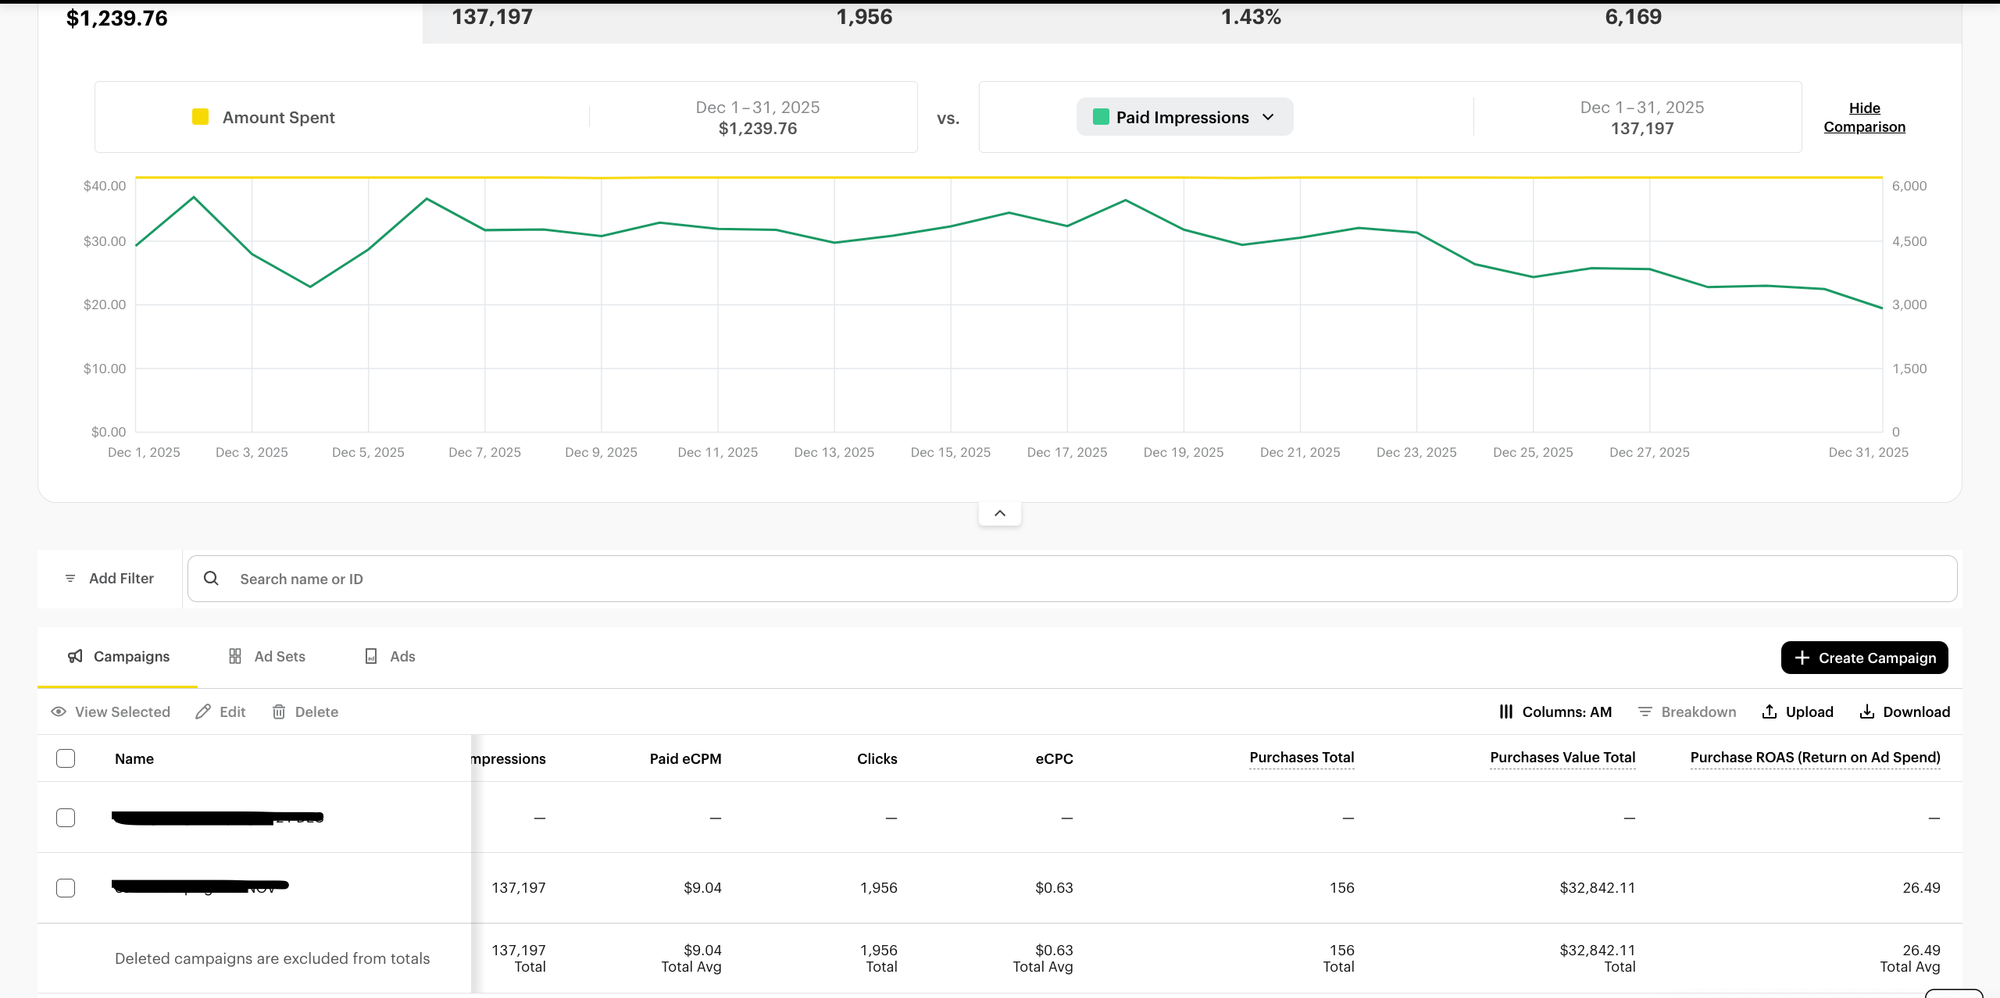Screen dimensions: 2000x998
Task: Click the eye icon for View Selected
Action: (x=59, y=712)
